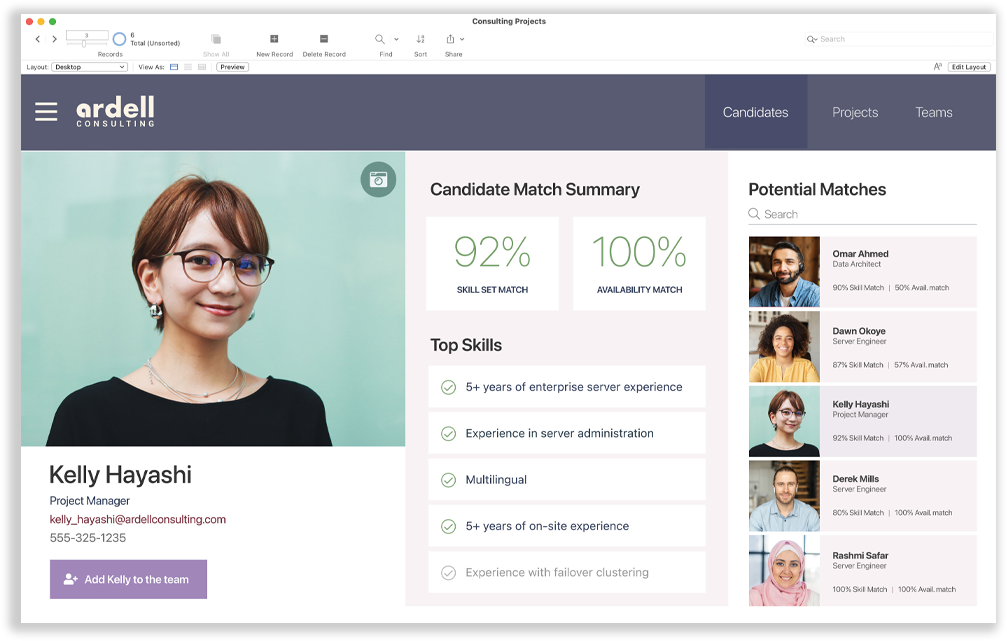Open the Layout dropdown showing Desktop

tap(90, 67)
